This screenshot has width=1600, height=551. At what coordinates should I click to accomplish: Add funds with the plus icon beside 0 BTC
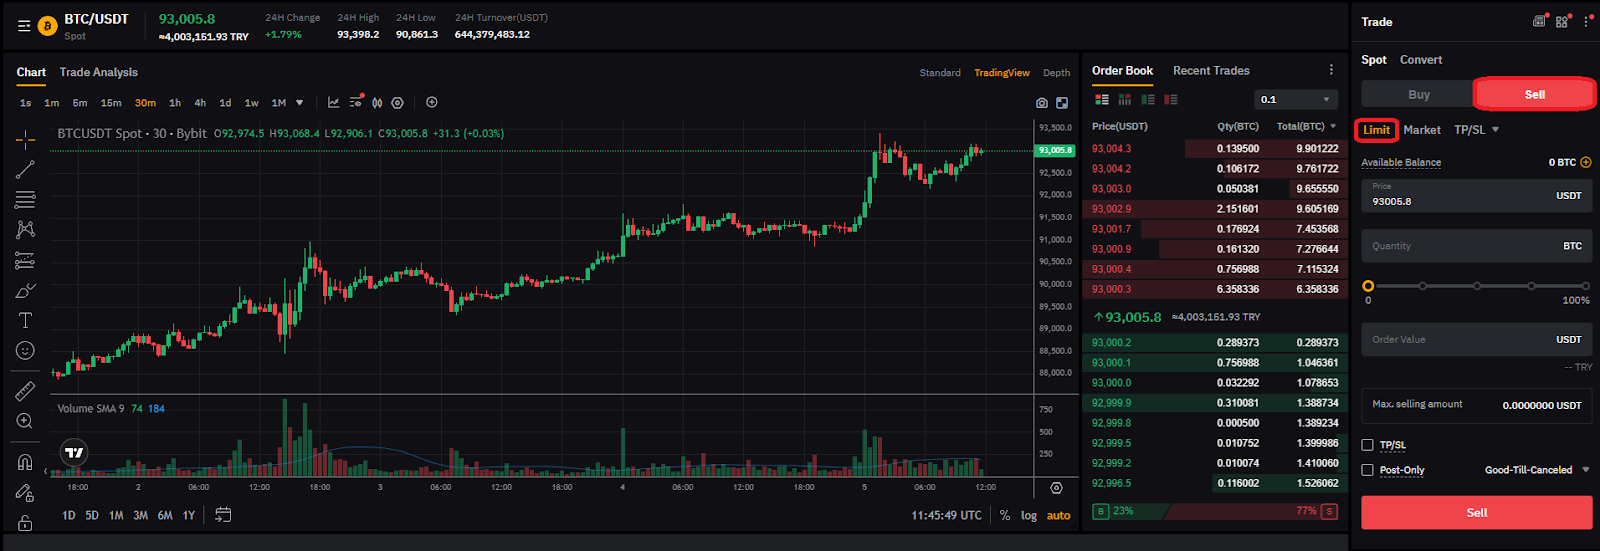[x=1586, y=162]
